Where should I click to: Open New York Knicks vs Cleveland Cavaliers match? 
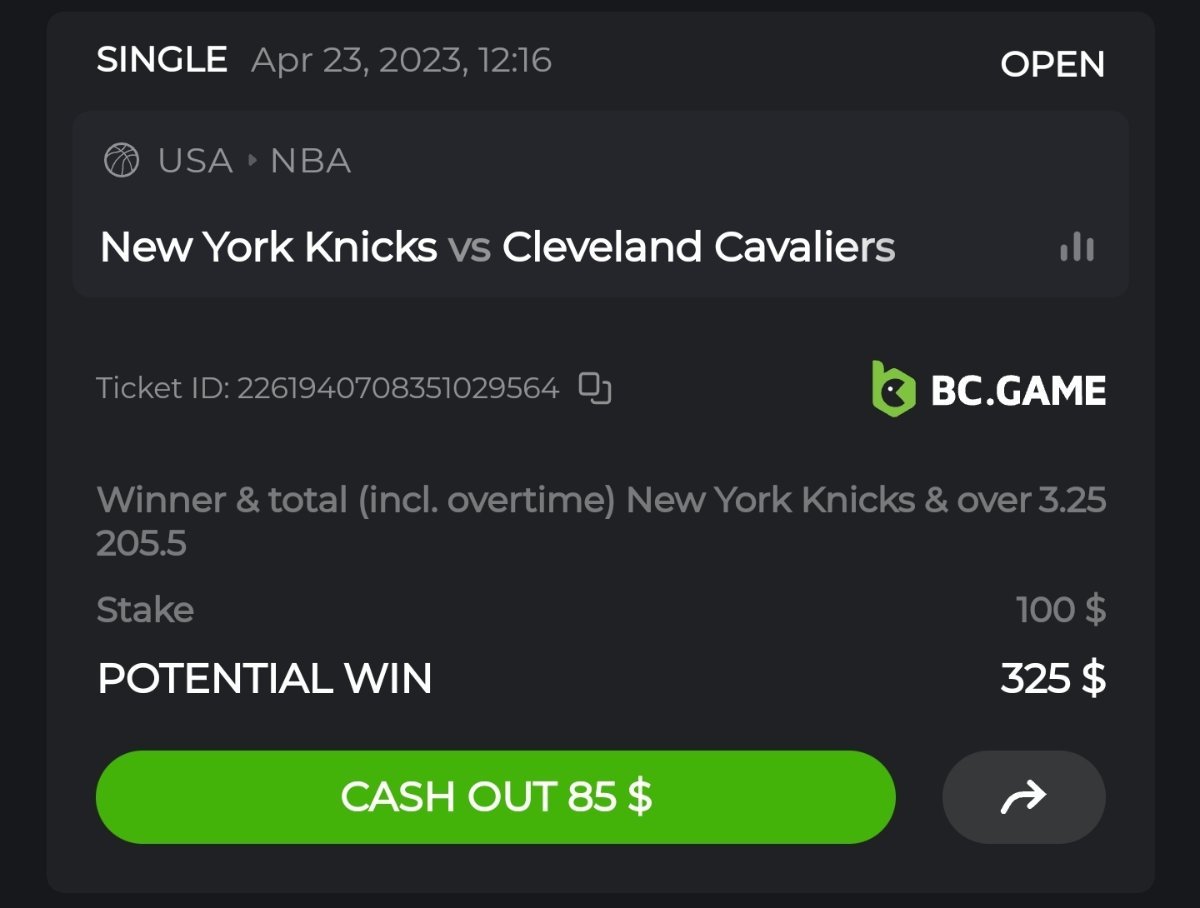(497, 247)
